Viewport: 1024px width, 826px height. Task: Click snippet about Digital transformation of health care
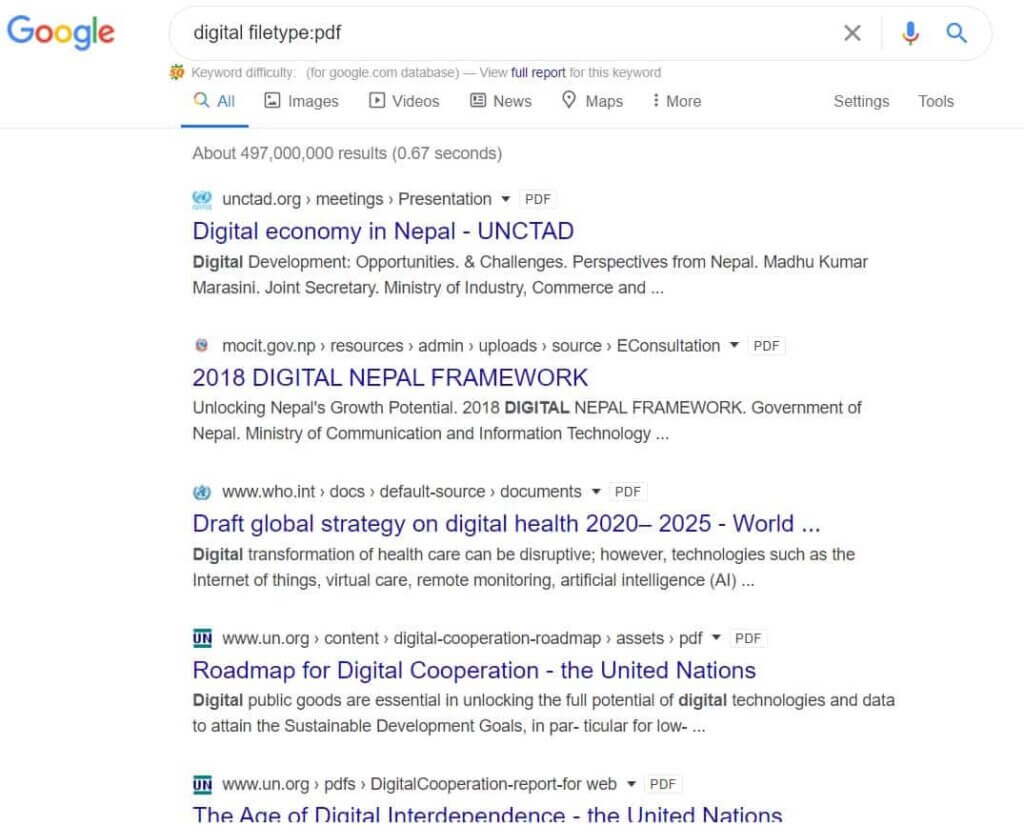click(x=524, y=567)
